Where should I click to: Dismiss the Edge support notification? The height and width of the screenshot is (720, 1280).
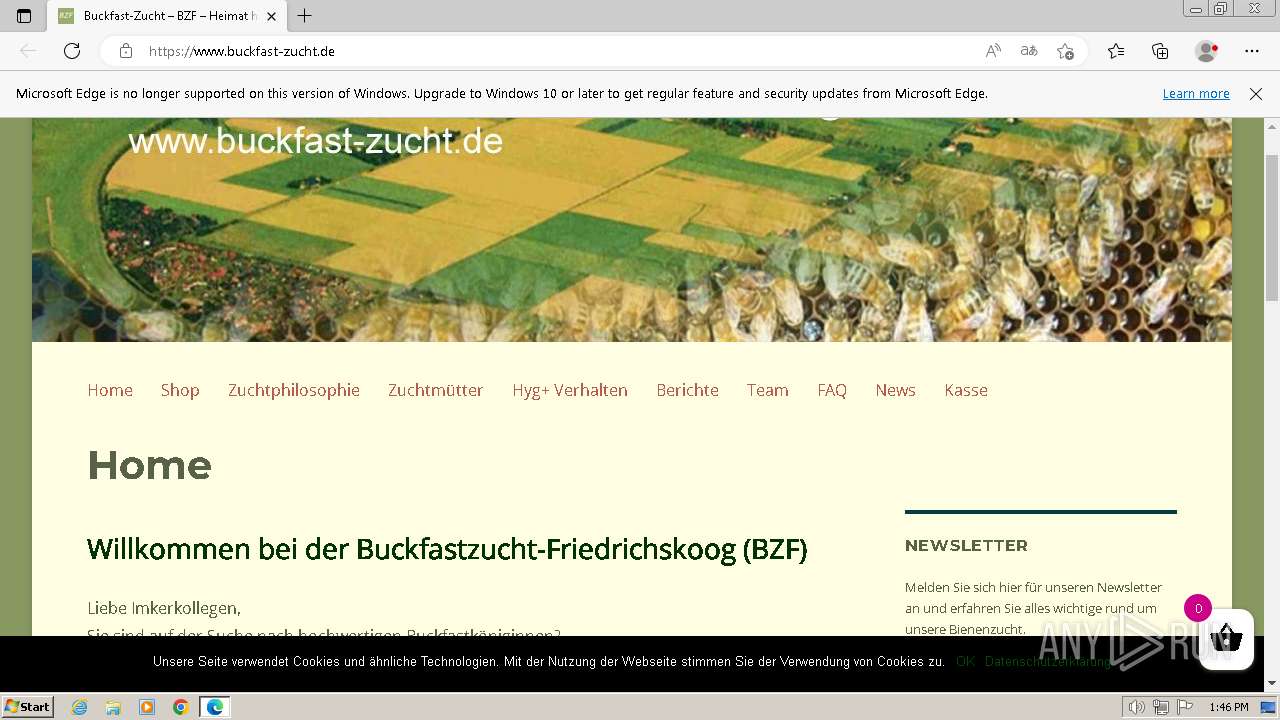click(1256, 93)
